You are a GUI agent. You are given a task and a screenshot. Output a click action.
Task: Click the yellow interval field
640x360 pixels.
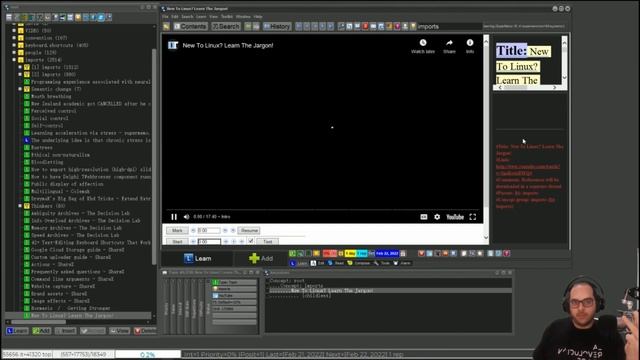[x=350, y=253]
